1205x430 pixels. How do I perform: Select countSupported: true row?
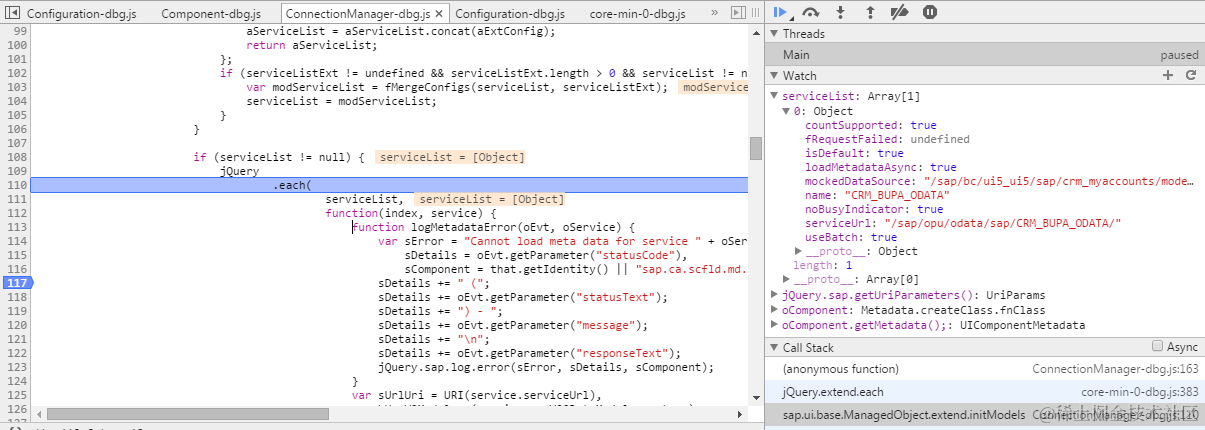[x=871, y=125]
